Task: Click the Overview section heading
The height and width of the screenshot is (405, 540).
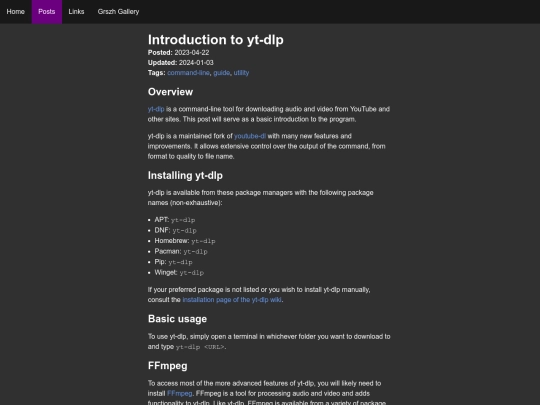Action: click(x=170, y=92)
